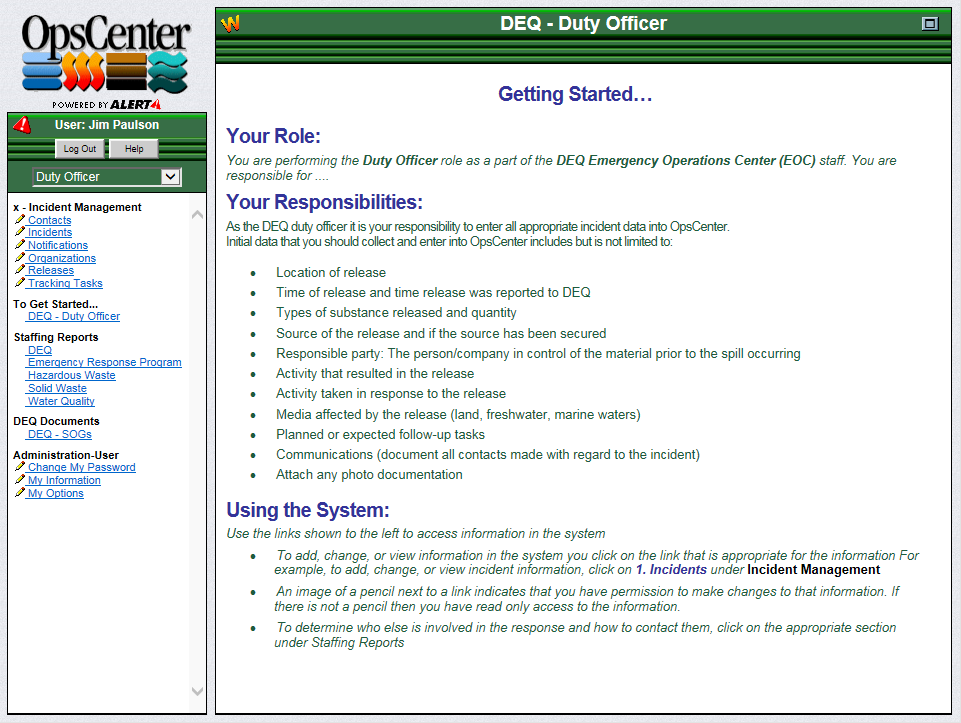Image resolution: width=961 pixels, height=723 pixels.
Task: Go to DEQ - Duty Officer page
Action: [73, 316]
